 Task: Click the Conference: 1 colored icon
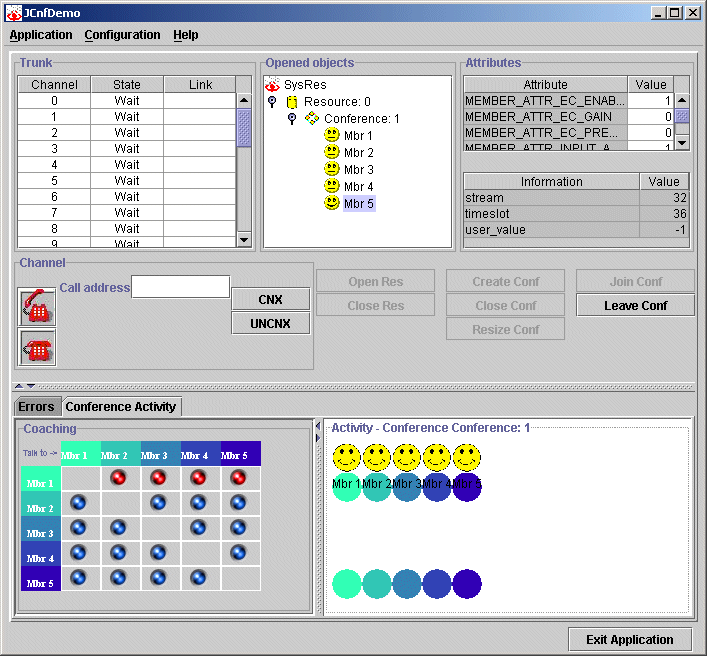pyautogui.click(x=312, y=119)
